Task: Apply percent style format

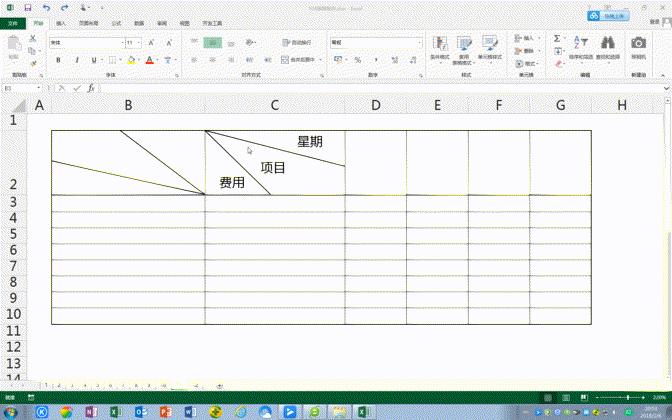Action: [x=358, y=60]
